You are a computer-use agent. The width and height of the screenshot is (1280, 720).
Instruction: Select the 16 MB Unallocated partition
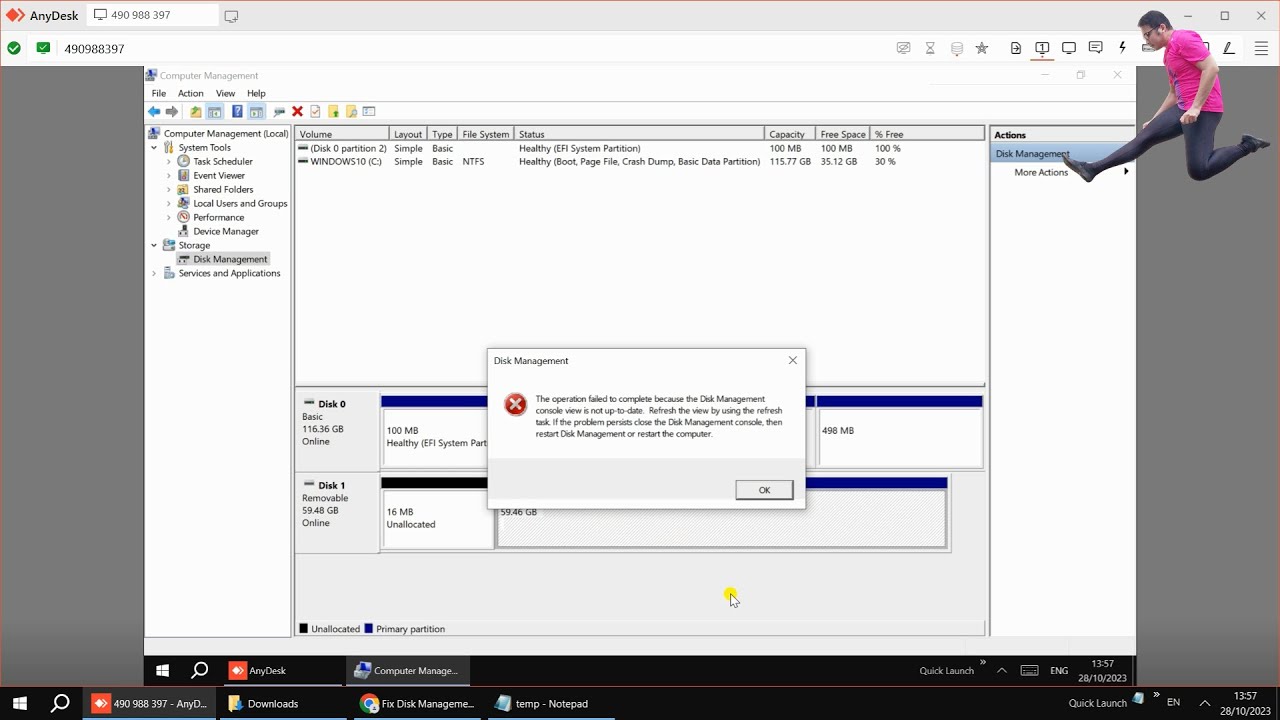click(438, 513)
